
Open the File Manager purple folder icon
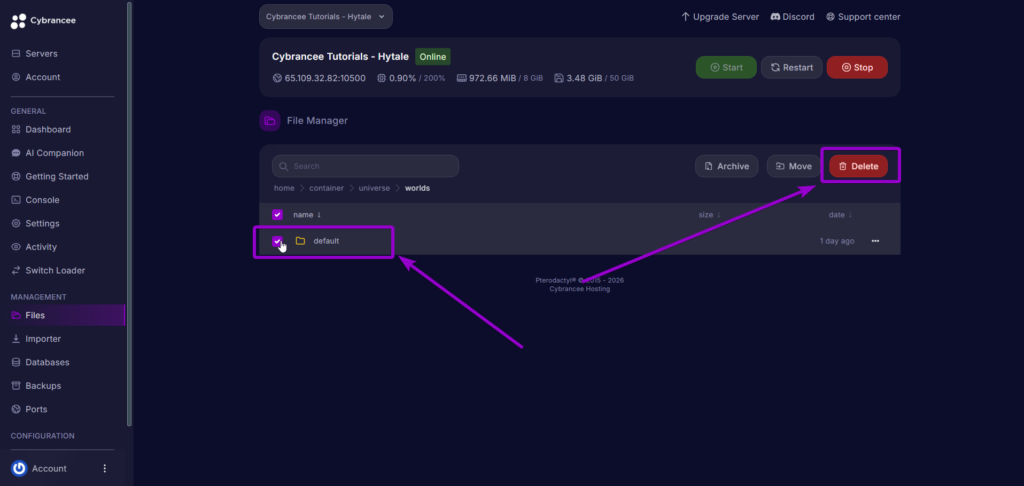point(269,121)
